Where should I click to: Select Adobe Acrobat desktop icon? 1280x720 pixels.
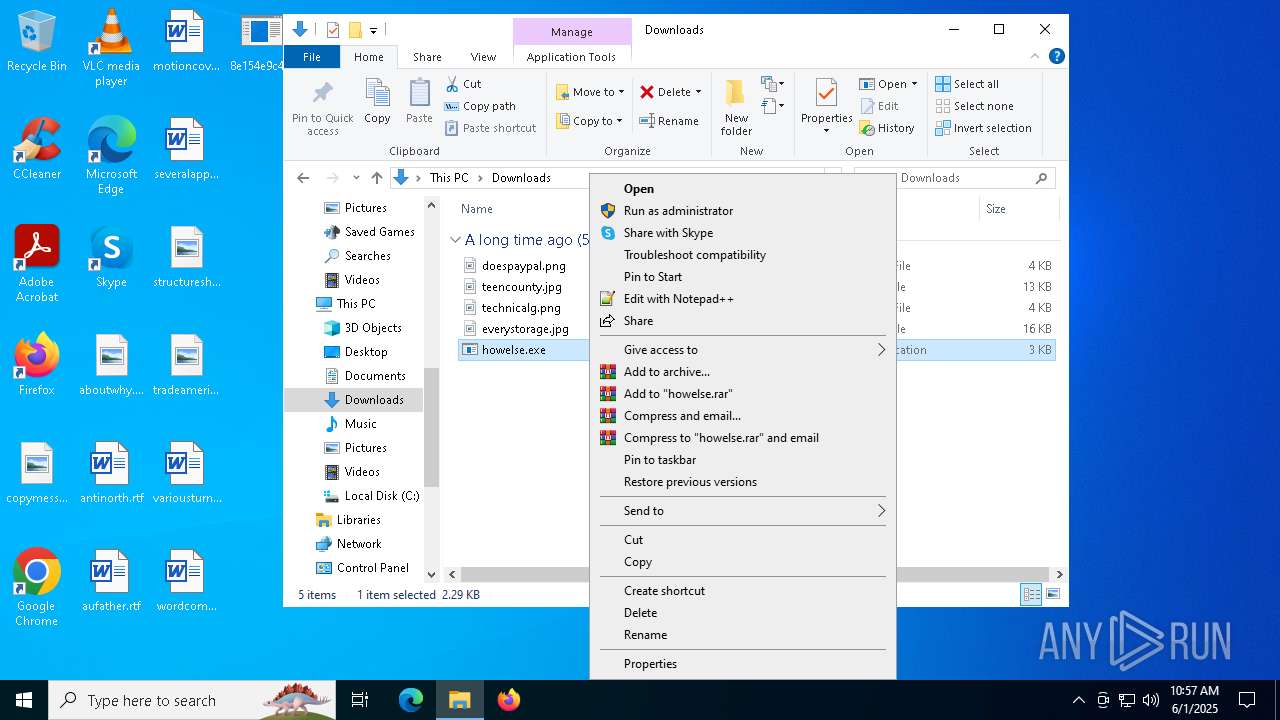[x=37, y=264]
